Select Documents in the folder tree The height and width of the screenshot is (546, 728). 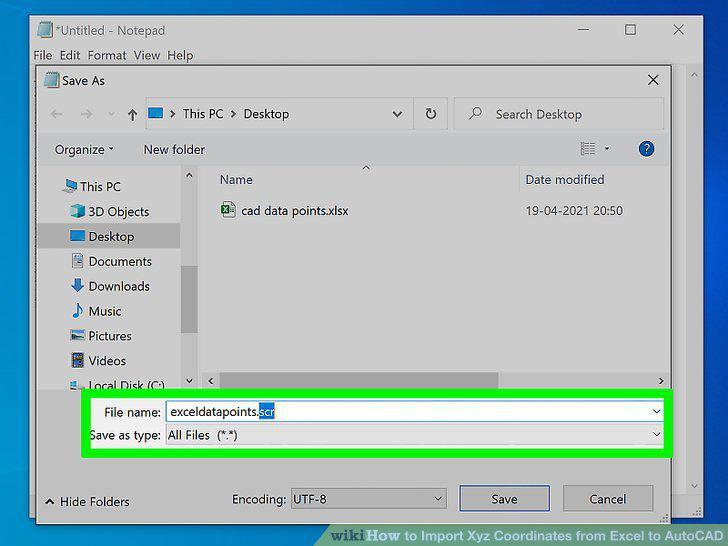120,261
